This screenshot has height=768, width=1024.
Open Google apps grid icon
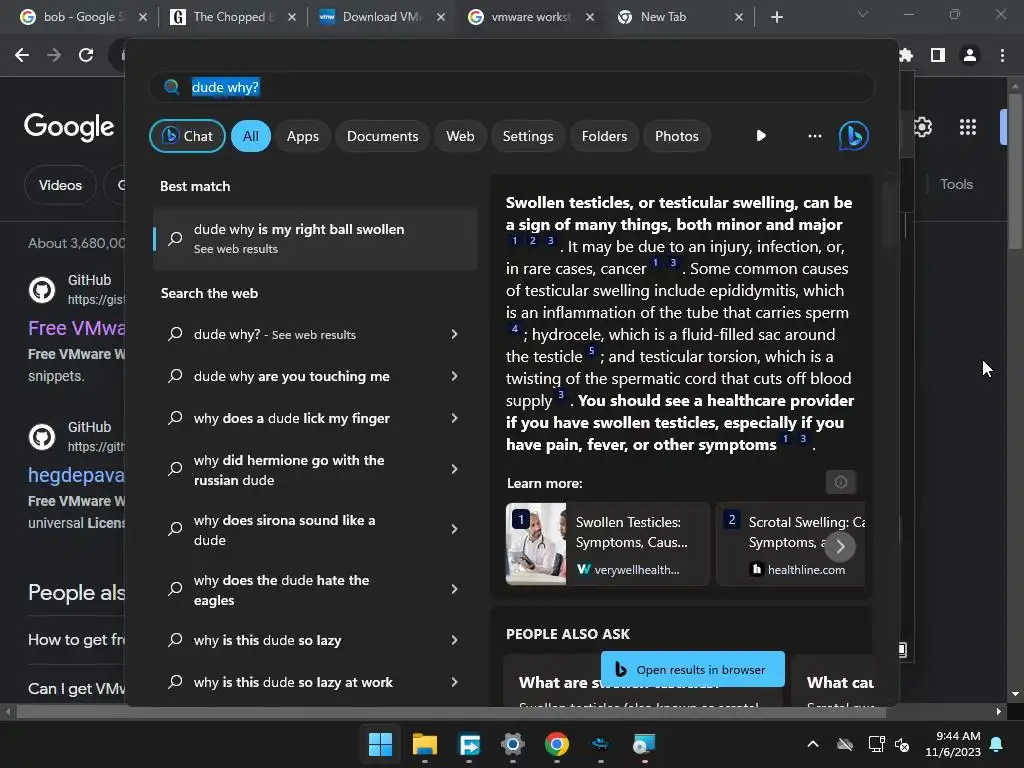pyautogui.click(x=968, y=127)
